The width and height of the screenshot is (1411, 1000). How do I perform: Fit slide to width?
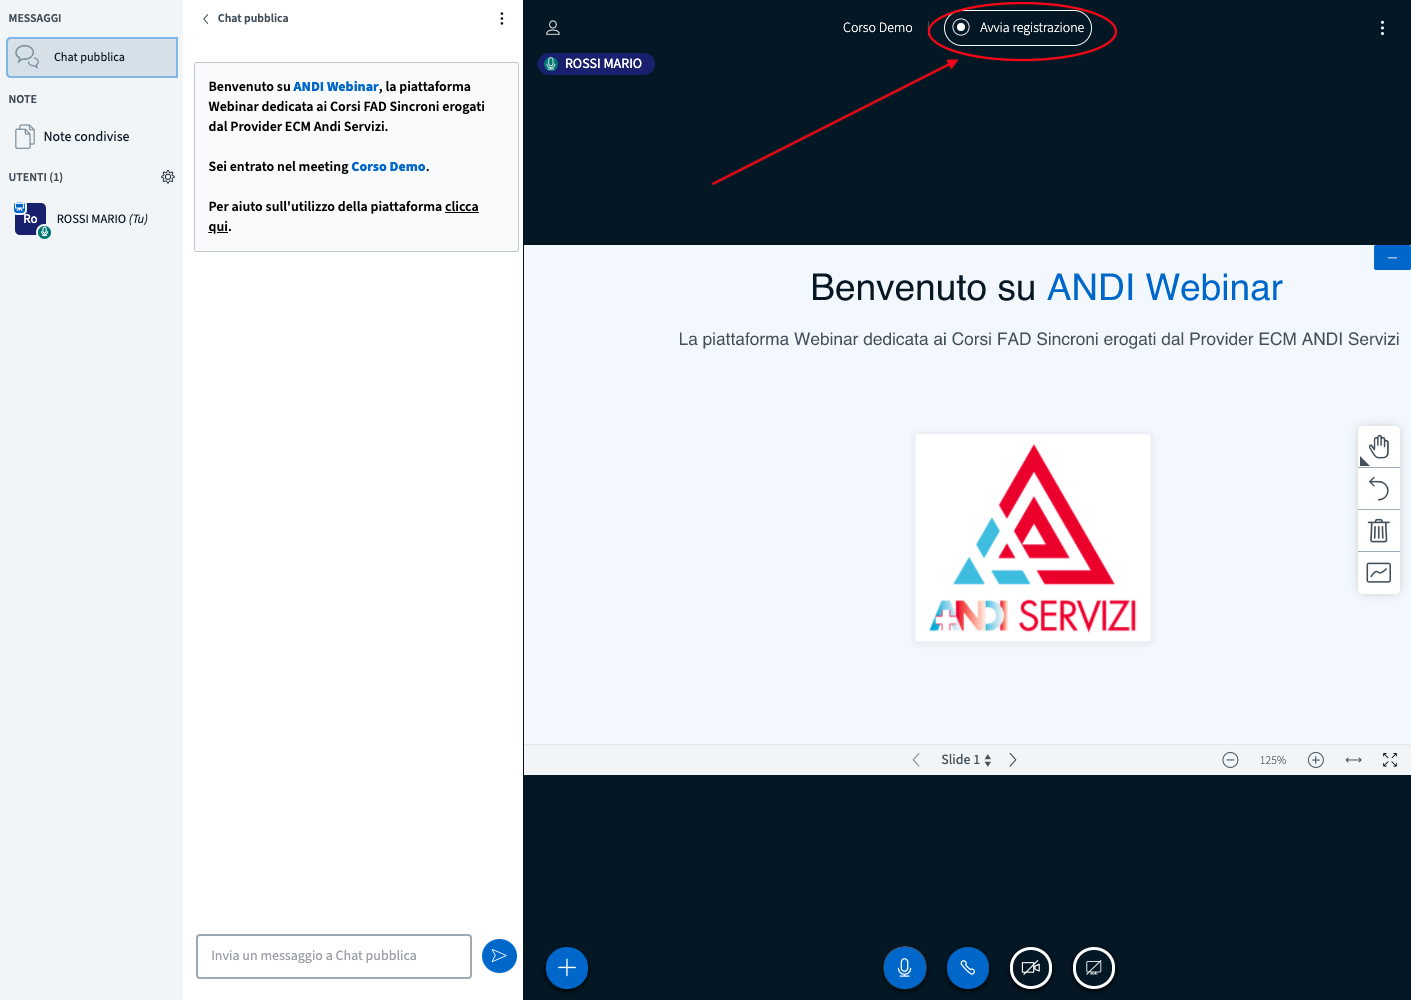(1353, 760)
